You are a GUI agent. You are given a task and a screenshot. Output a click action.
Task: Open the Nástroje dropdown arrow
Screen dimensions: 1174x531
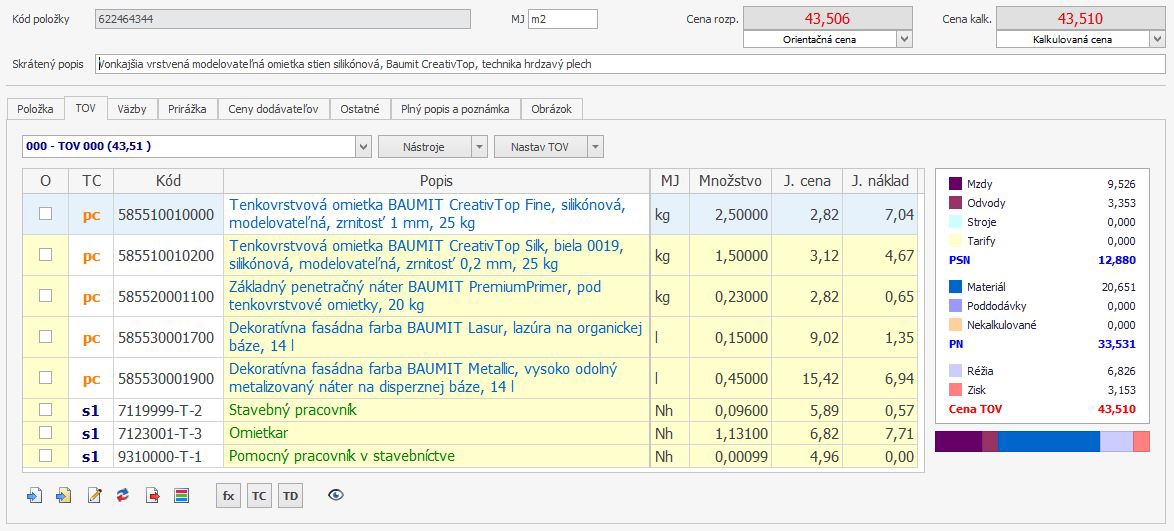tap(479, 147)
